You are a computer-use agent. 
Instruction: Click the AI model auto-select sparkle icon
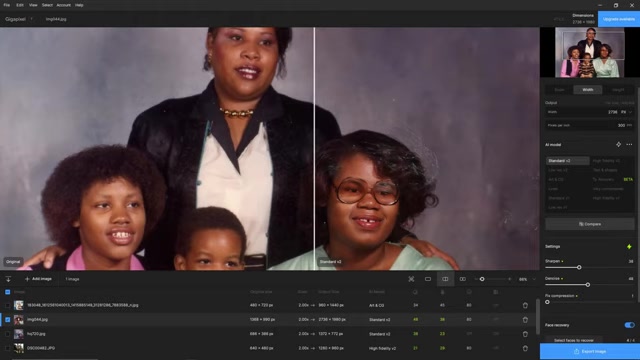click(618, 144)
